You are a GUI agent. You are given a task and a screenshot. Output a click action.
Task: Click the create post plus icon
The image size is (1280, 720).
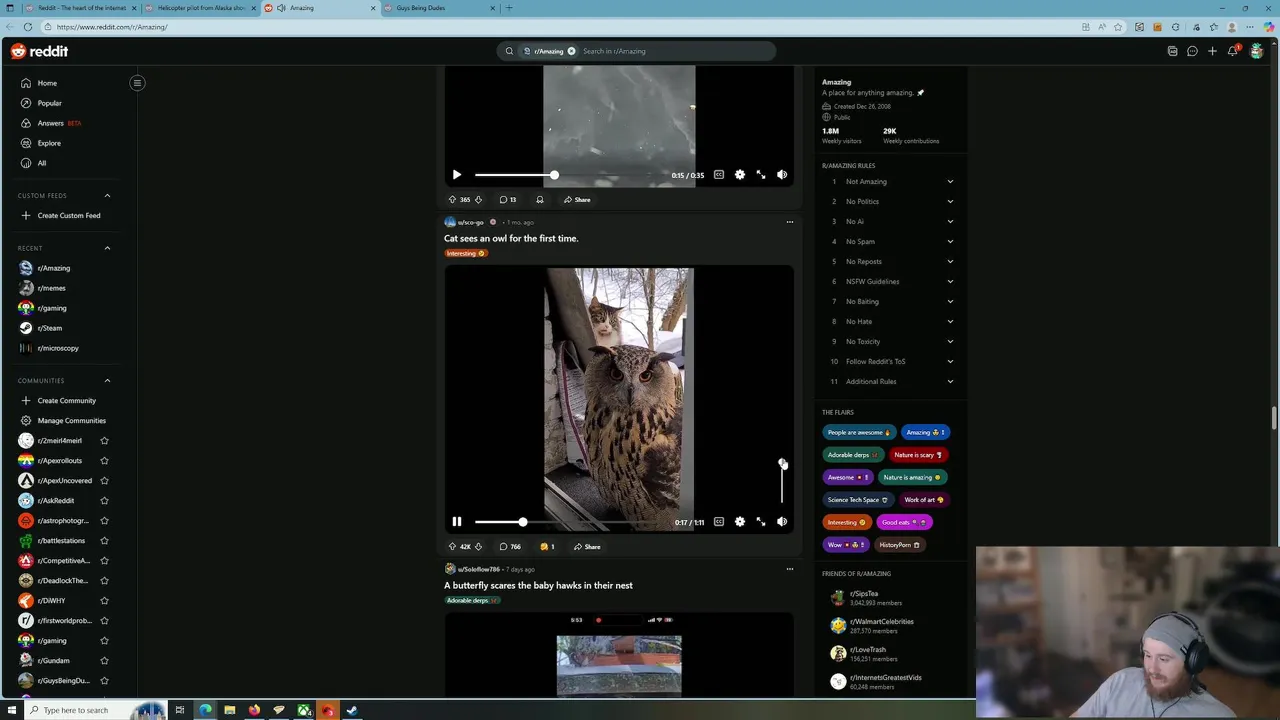click(x=1212, y=51)
